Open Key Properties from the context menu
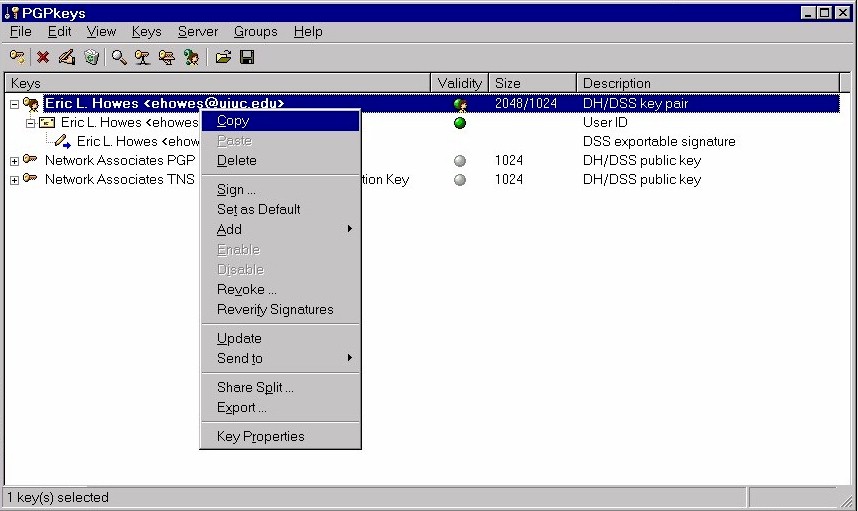This screenshot has width=858, height=511. (x=280, y=436)
